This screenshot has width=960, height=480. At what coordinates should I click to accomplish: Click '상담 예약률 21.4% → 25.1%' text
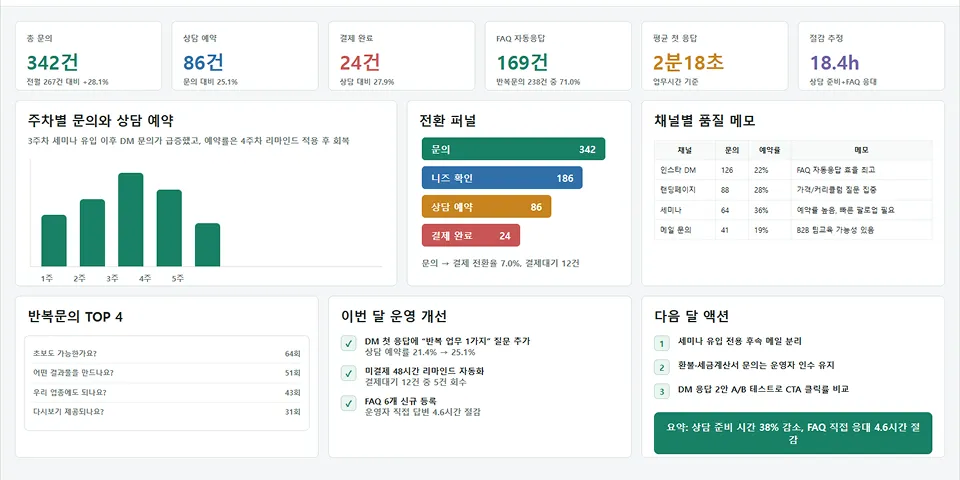tap(420, 352)
